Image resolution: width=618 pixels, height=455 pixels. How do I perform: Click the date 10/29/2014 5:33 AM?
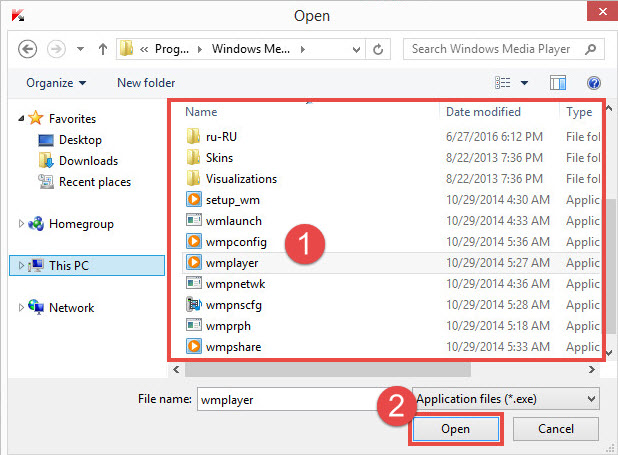(498, 347)
